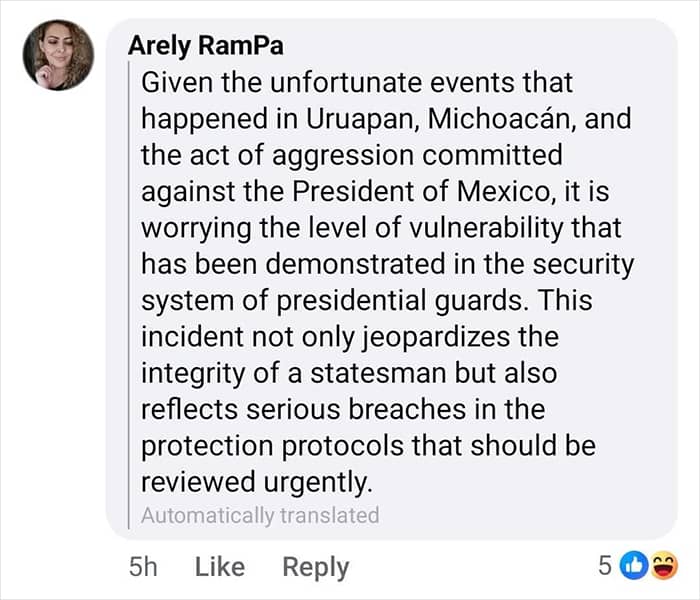Click the phrase President of Mexico

point(421,192)
